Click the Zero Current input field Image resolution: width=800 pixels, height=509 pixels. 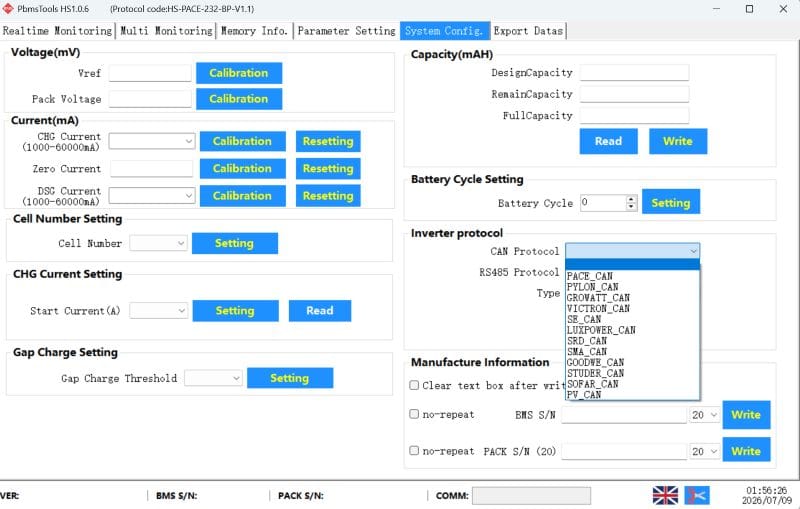(x=152, y=168)
